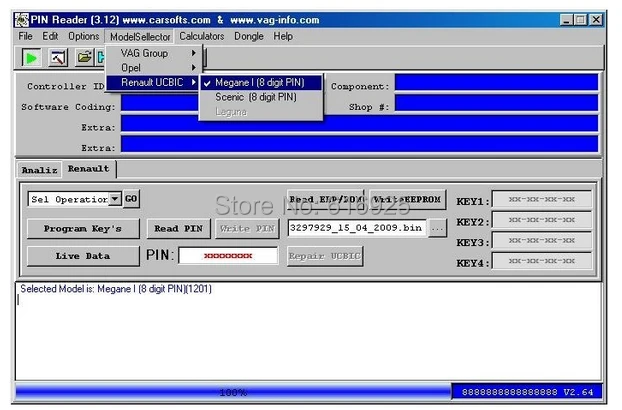Click the Read EEPROM button
The image size is (622, 410).
pos(326,199)
